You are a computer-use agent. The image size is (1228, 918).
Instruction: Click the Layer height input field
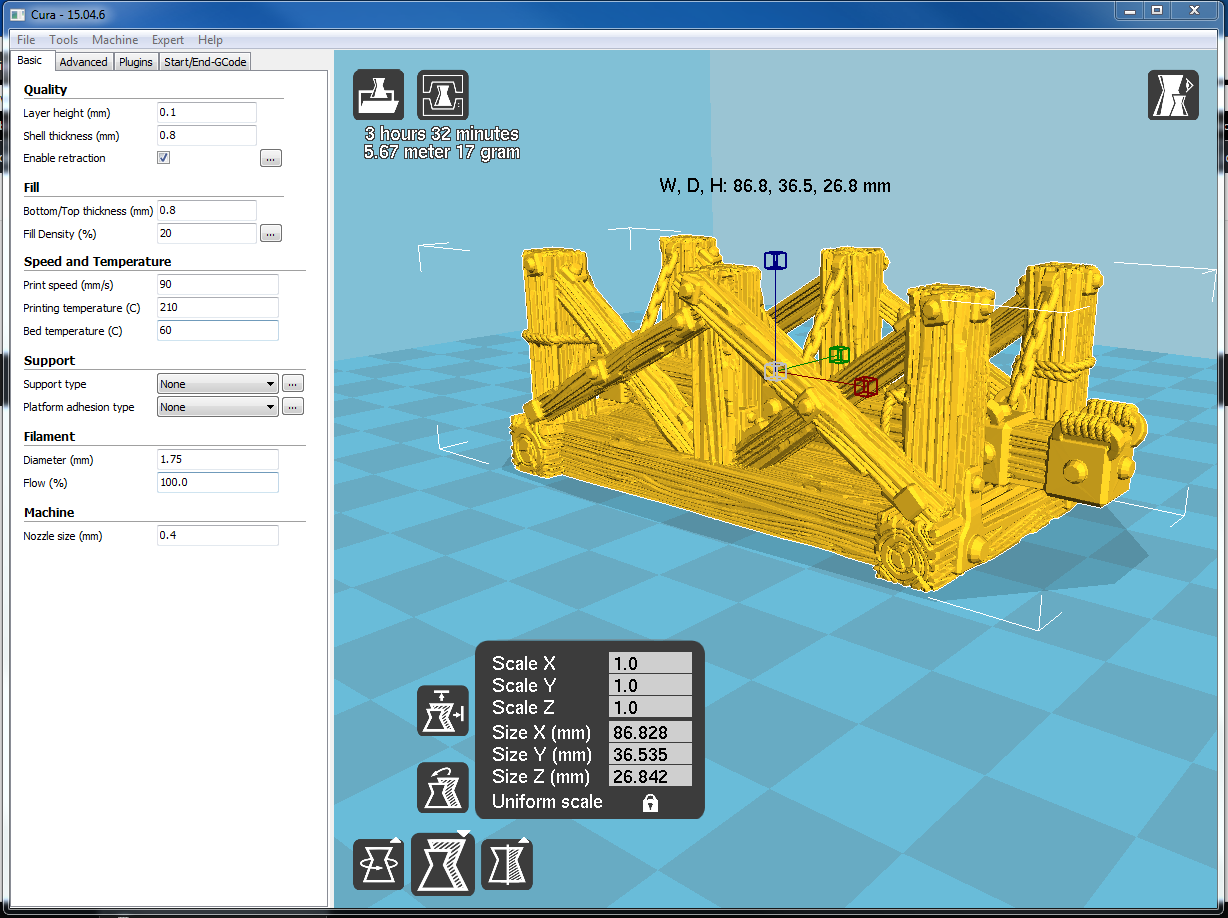[207, 113]
